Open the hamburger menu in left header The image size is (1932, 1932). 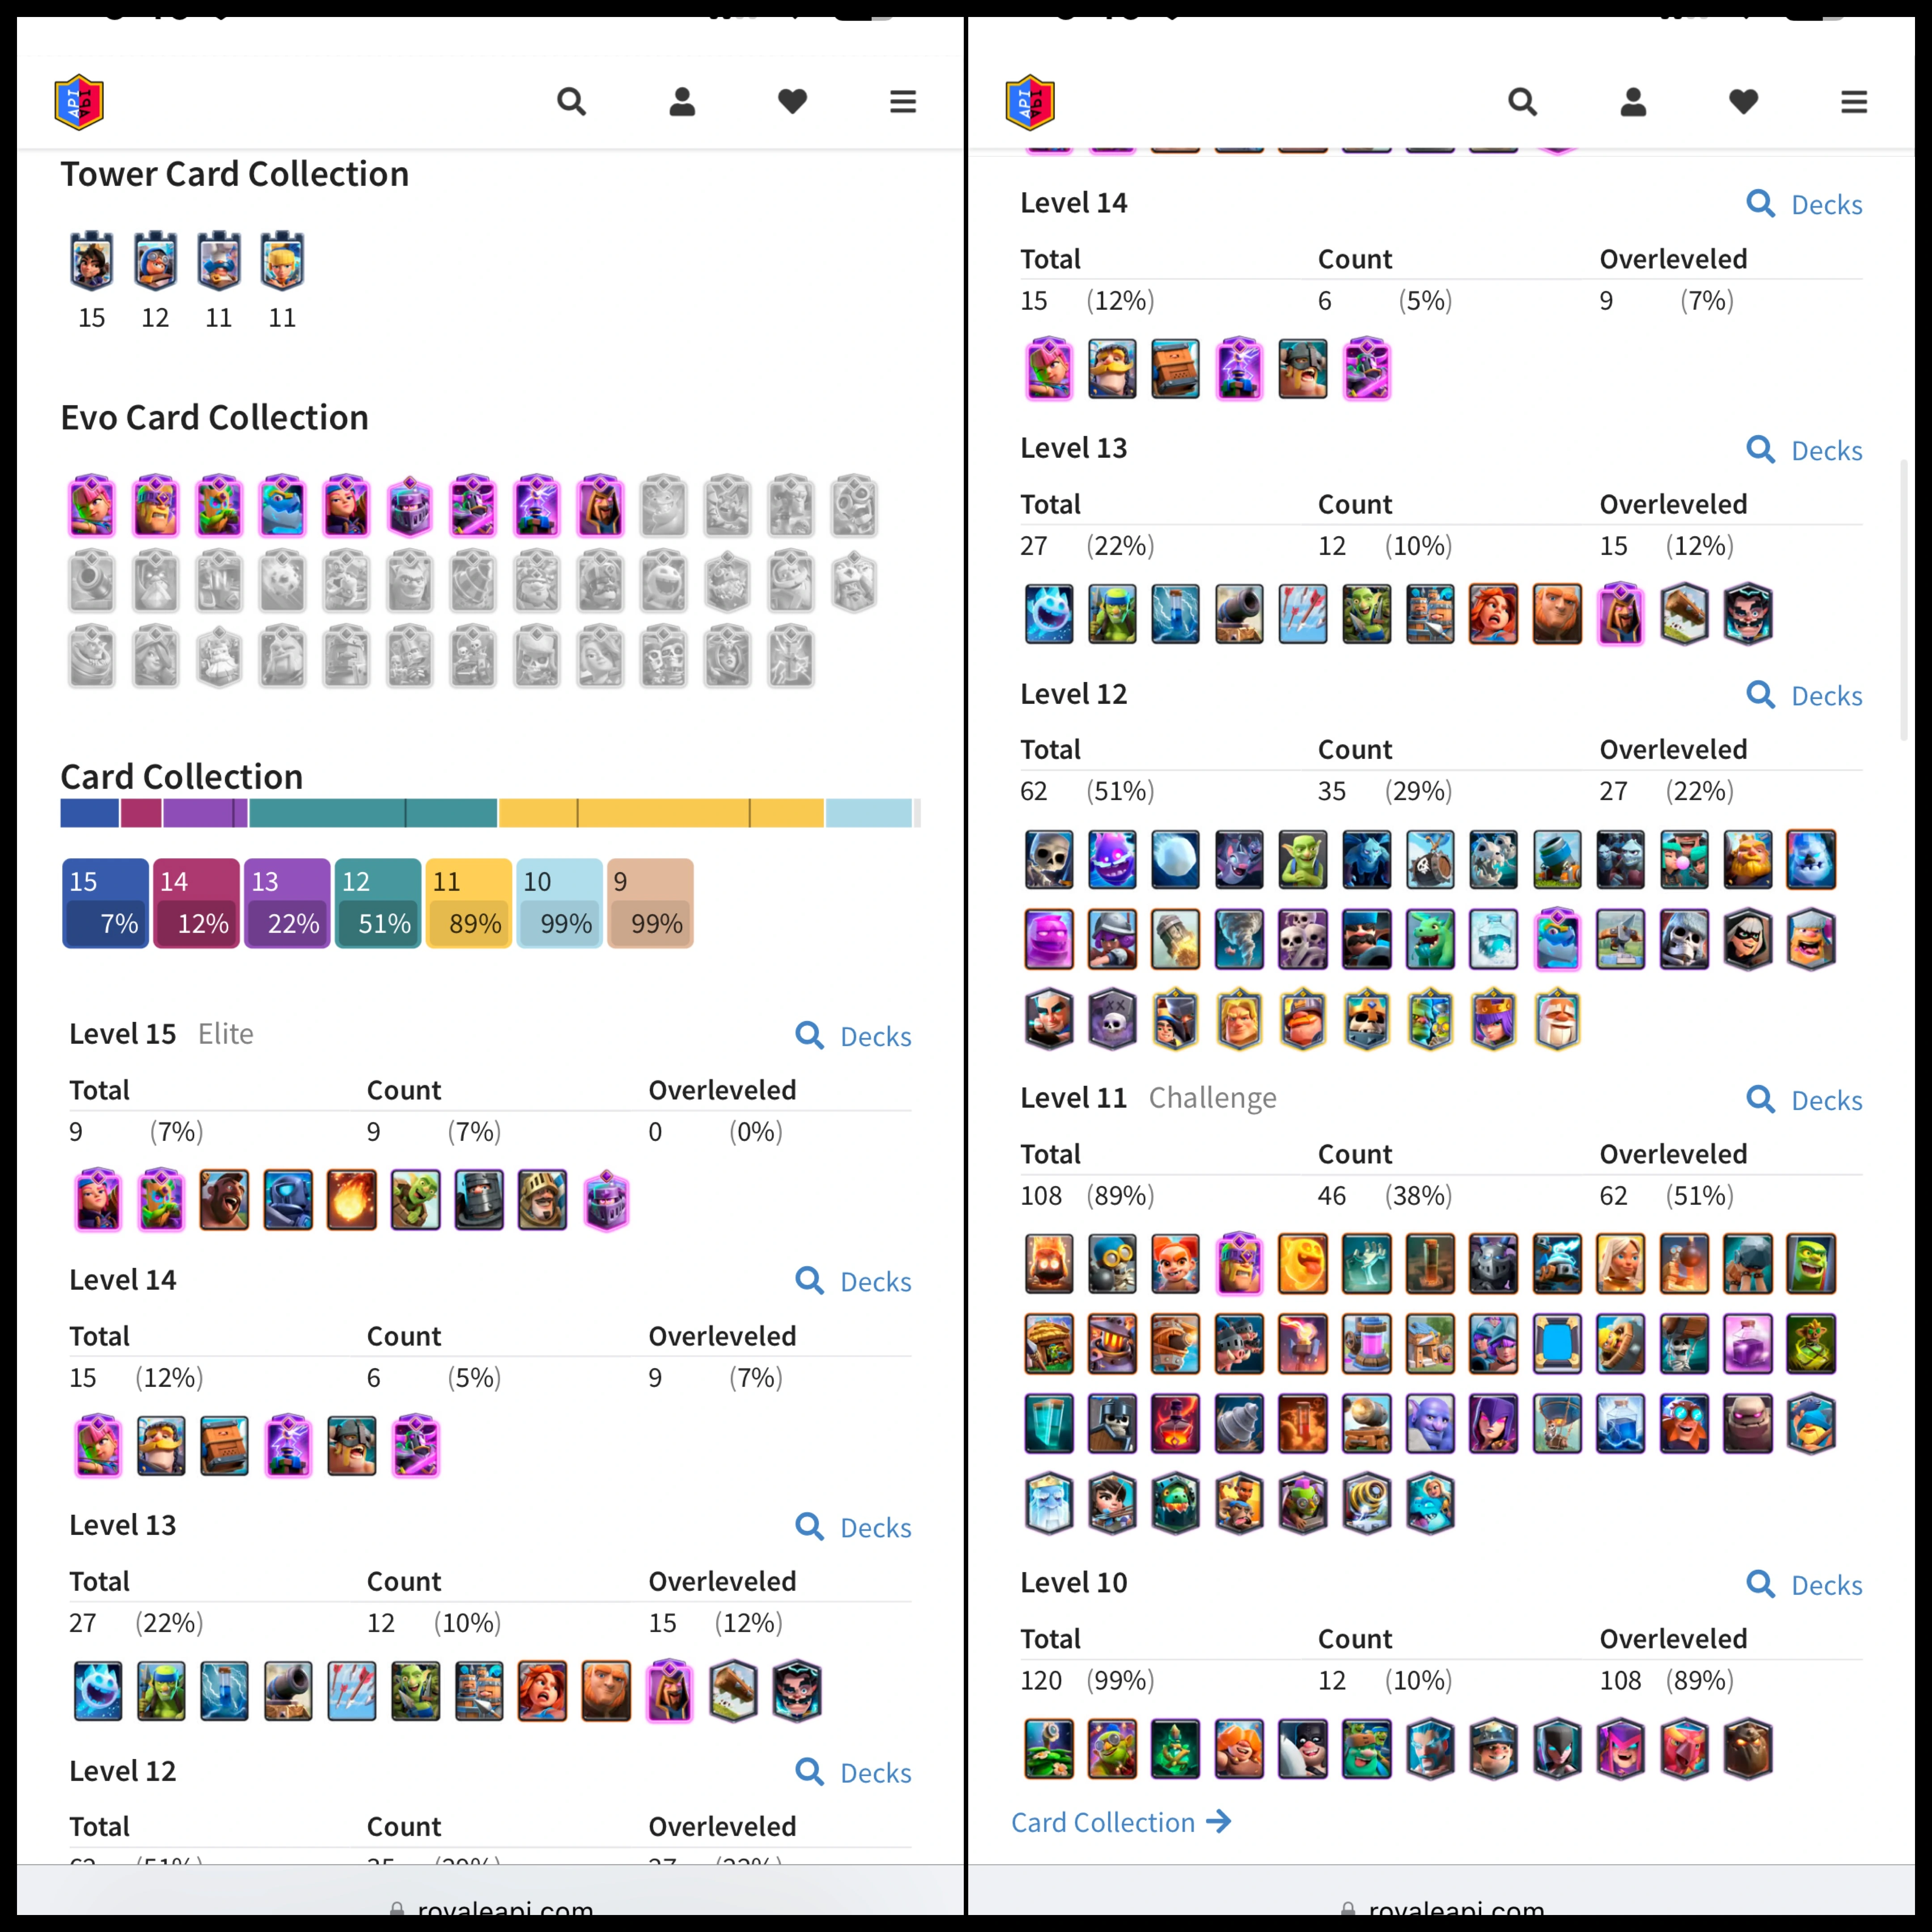pyautogui.click(x=903, y=102)
